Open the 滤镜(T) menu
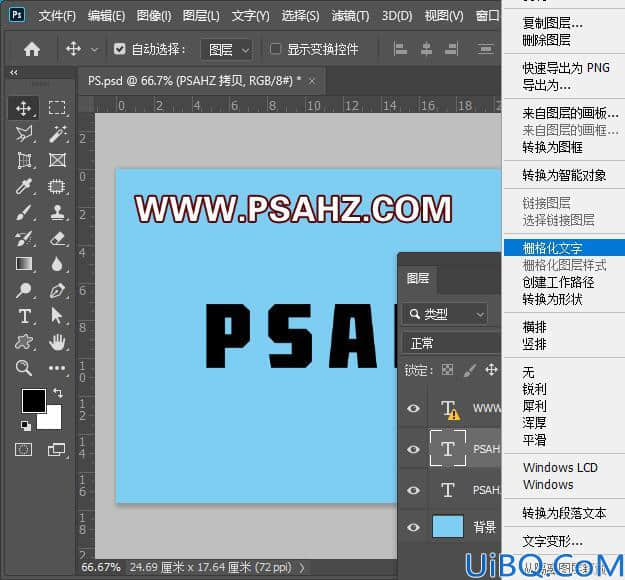Viewport: 625px width, 580px height. click(350, 16)
